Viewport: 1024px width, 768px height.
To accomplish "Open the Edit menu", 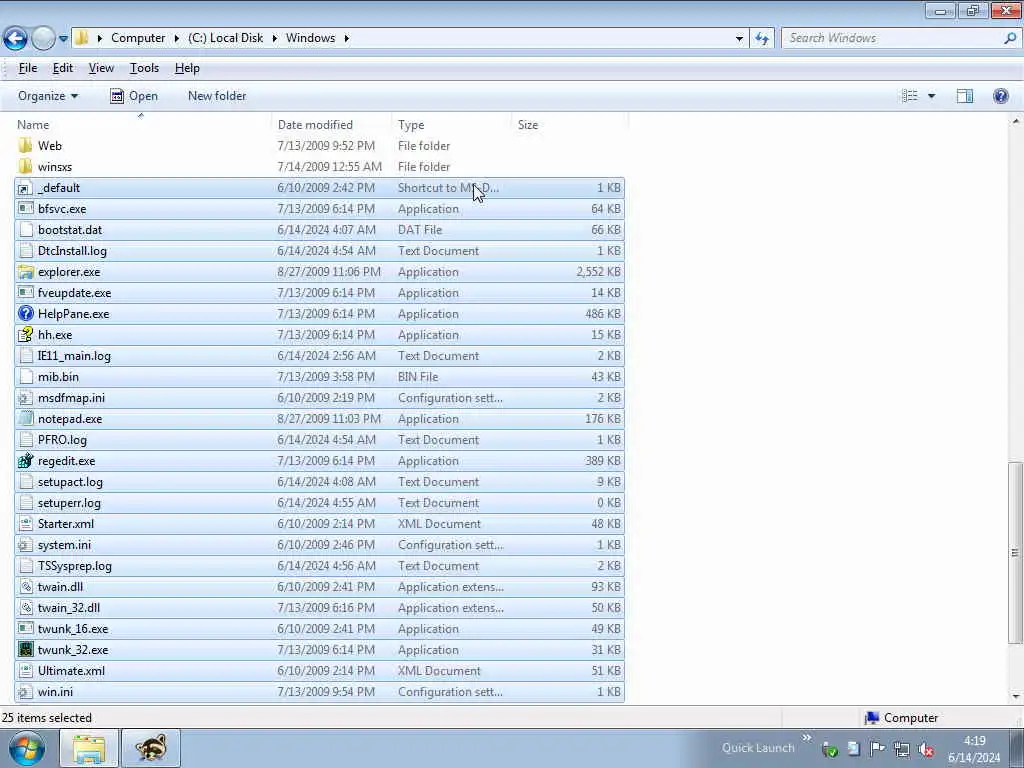I will 63,68.
